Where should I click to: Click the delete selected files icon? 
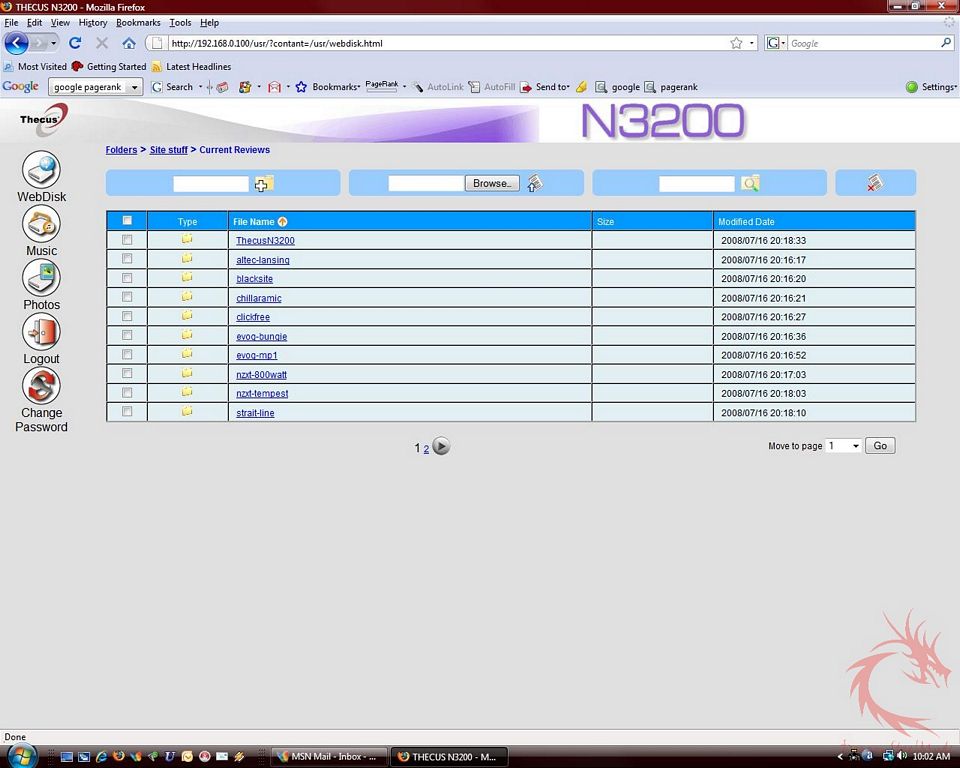(875, 183)
